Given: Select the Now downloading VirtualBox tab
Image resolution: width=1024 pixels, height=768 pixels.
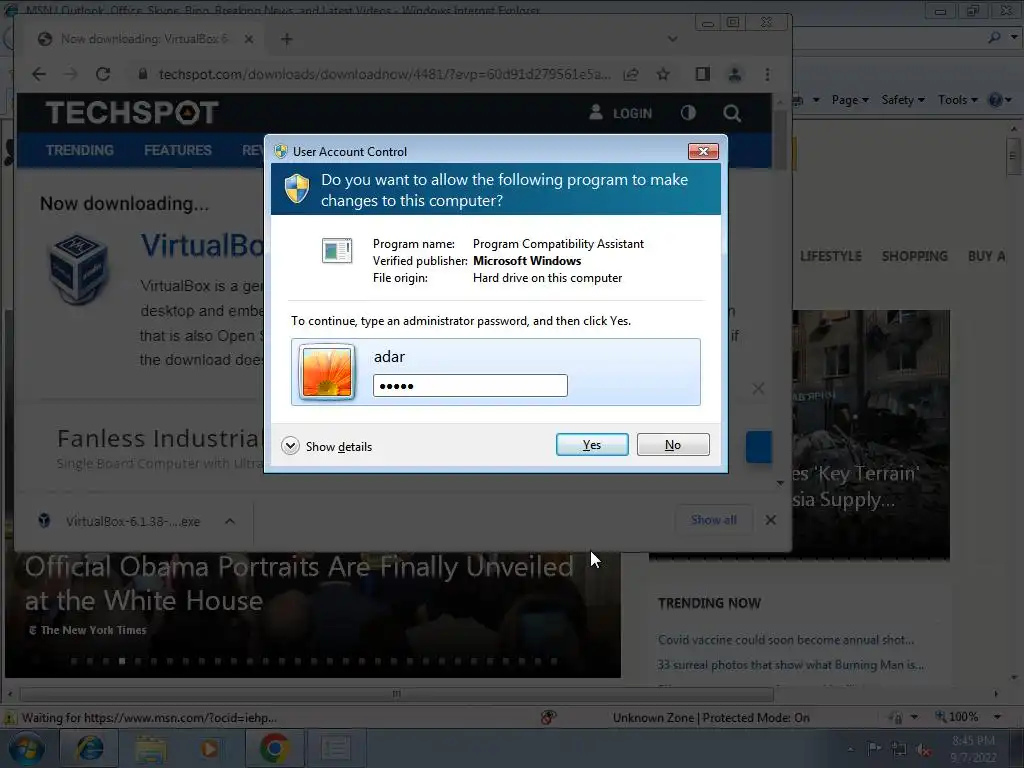Looking at the screenshot, I should (144, 39).
